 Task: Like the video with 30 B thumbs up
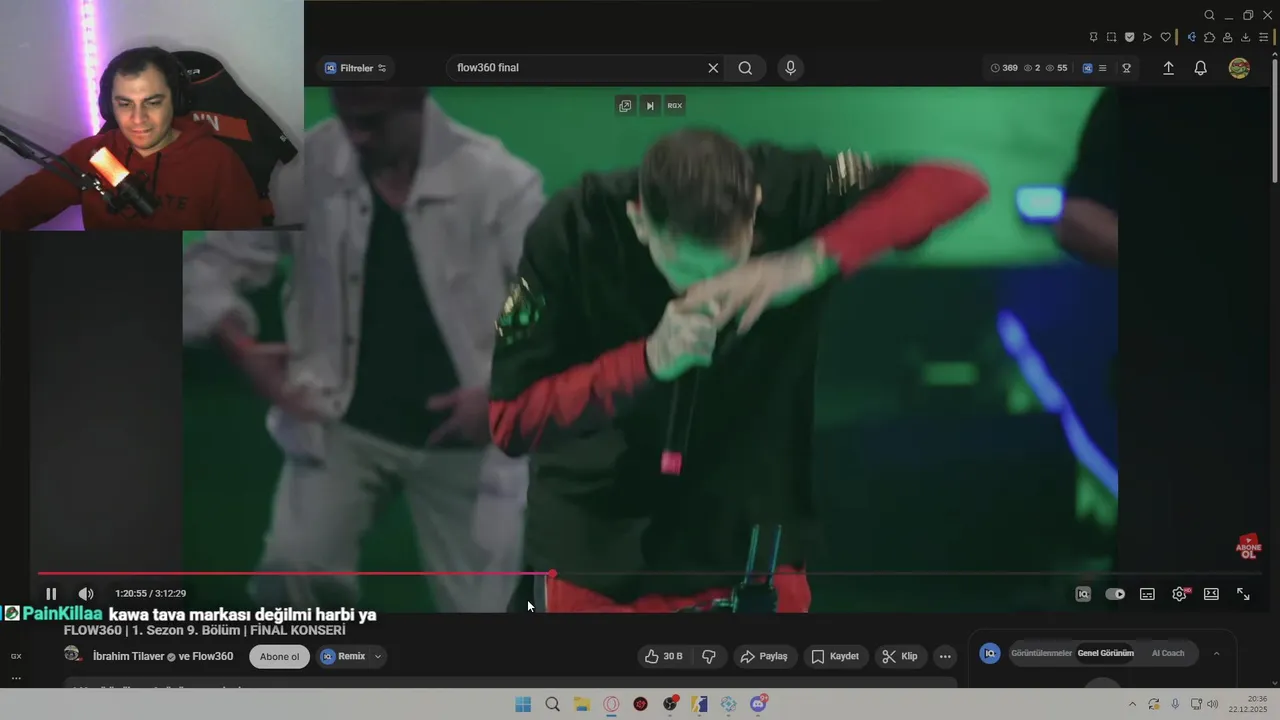663,656
